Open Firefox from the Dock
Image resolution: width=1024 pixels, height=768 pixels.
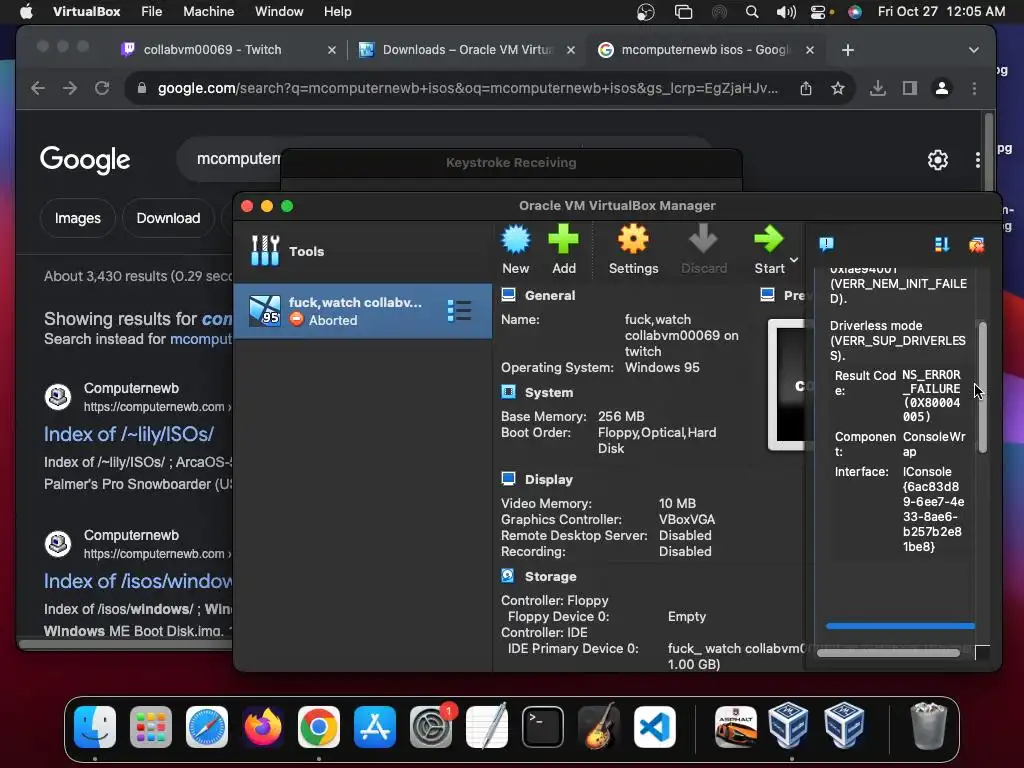pyautogui.click(x=263, y=727)
